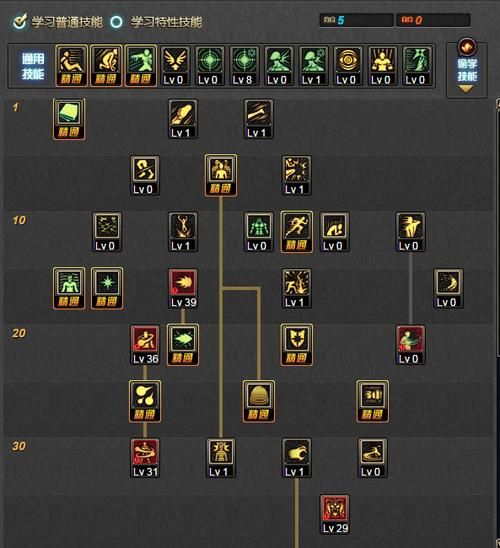Viewport: 500px width, 548px height.
Task: Select the eye Lv 0 general skill
Action: click(x=348, y=66)
